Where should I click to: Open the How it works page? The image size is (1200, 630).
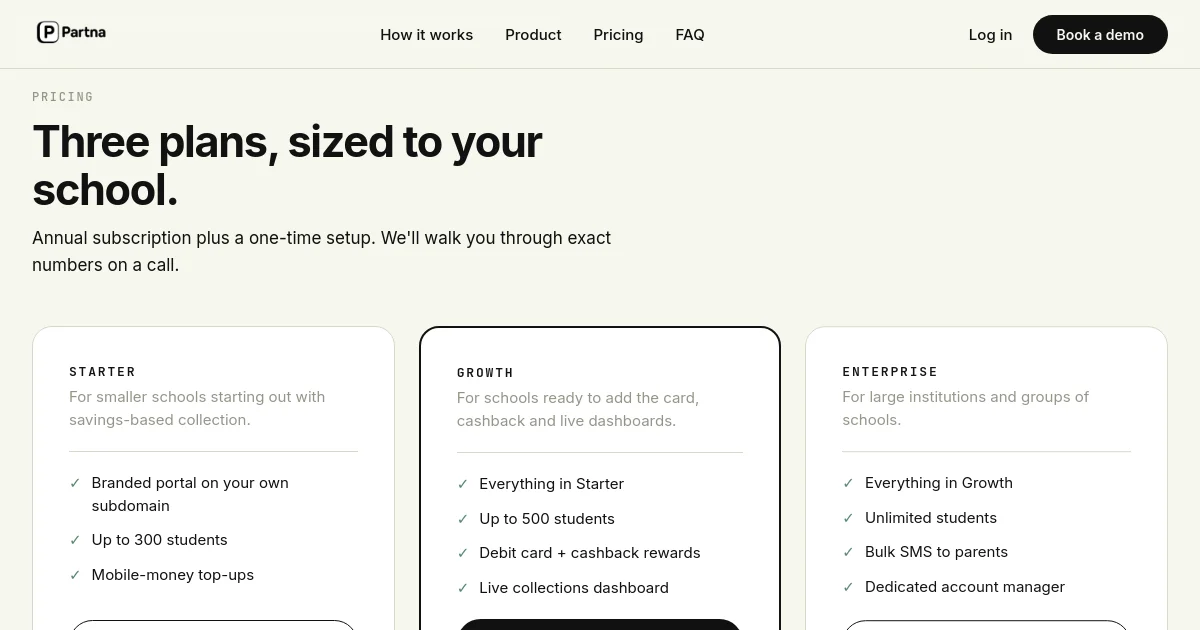click(426, 35)
